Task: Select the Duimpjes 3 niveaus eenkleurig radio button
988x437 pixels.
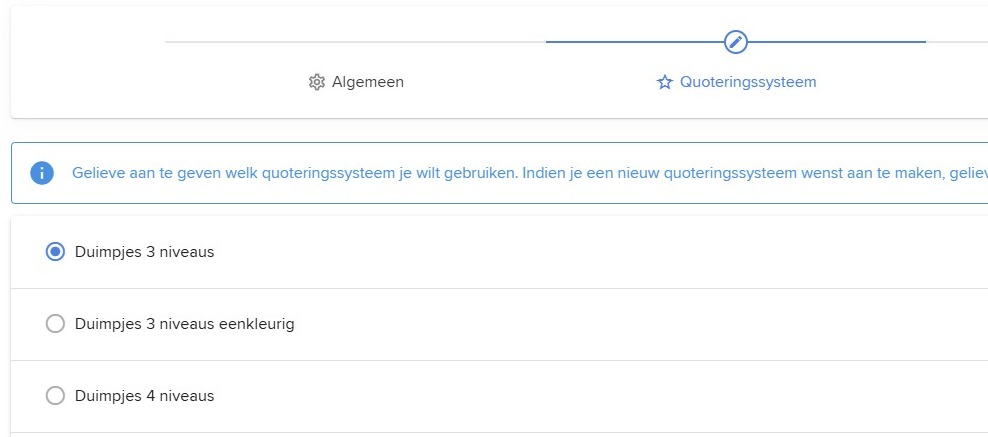Action: click(x=55, y=324)
